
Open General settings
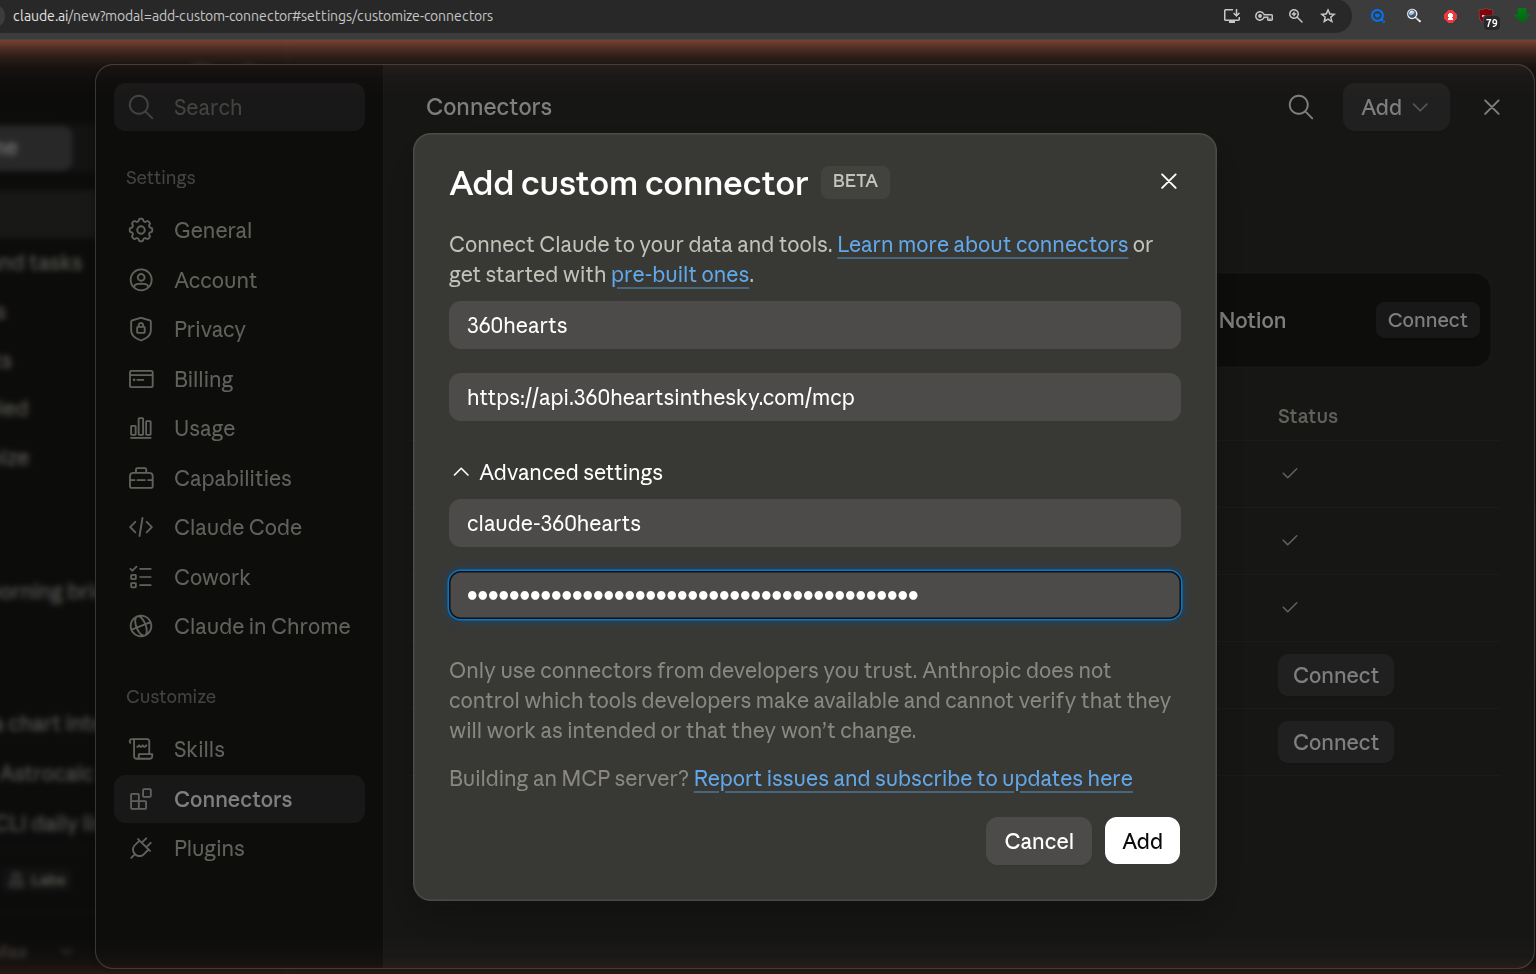coord(239,230)
